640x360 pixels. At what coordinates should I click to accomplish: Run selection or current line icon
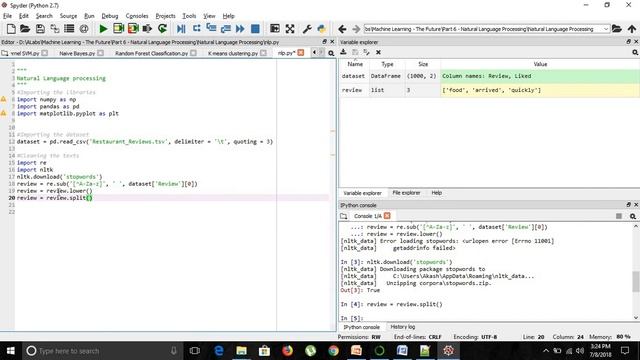click(x=147, y=29)
